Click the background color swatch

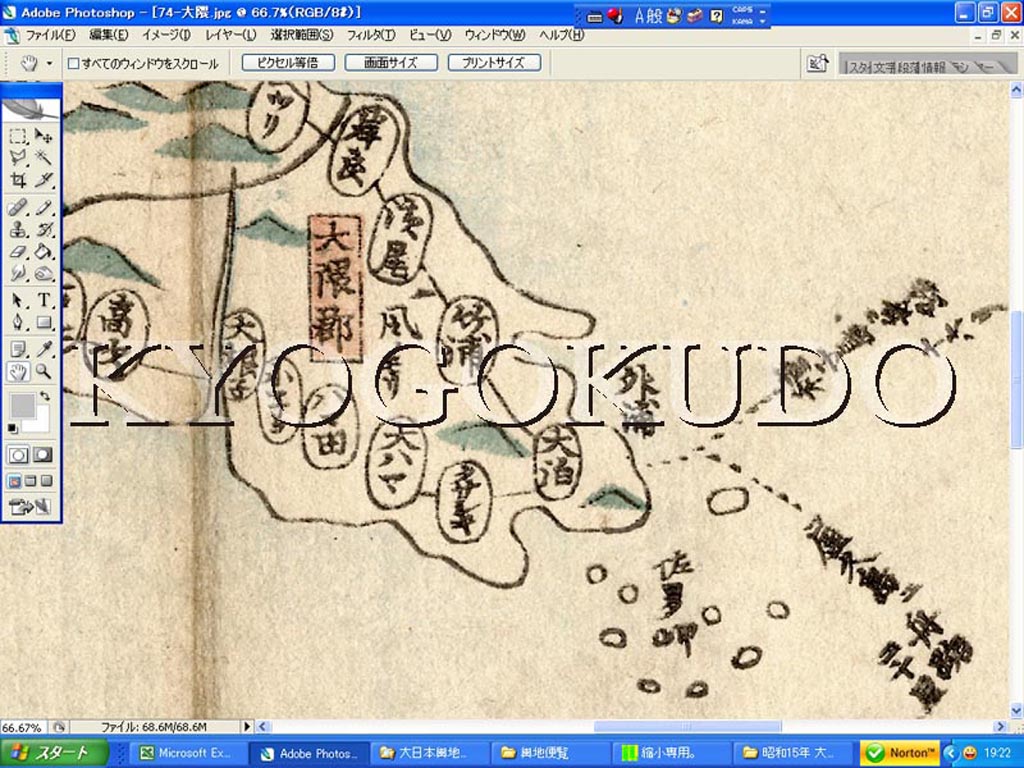pos(43,421)
